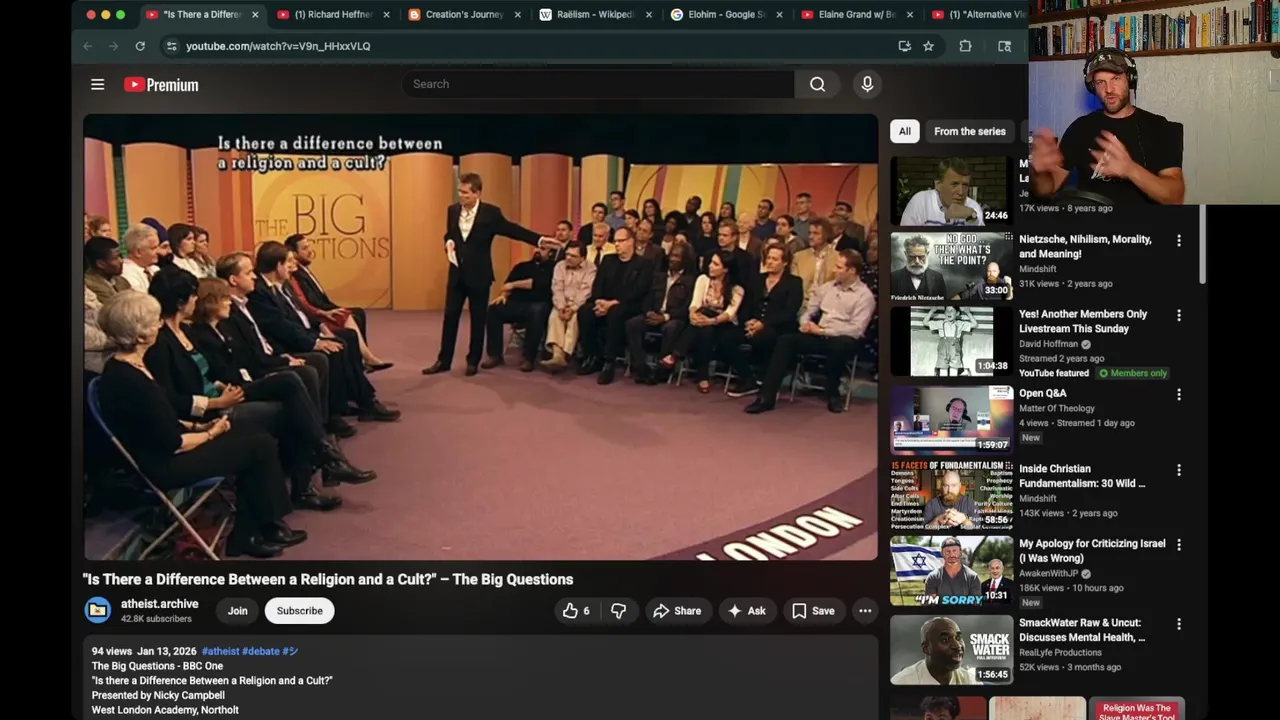Screen dimensions: 1280x720
Task: Switch to the Elohim Google Search tab
Action: pyautogui.click(x=727, y=15)
